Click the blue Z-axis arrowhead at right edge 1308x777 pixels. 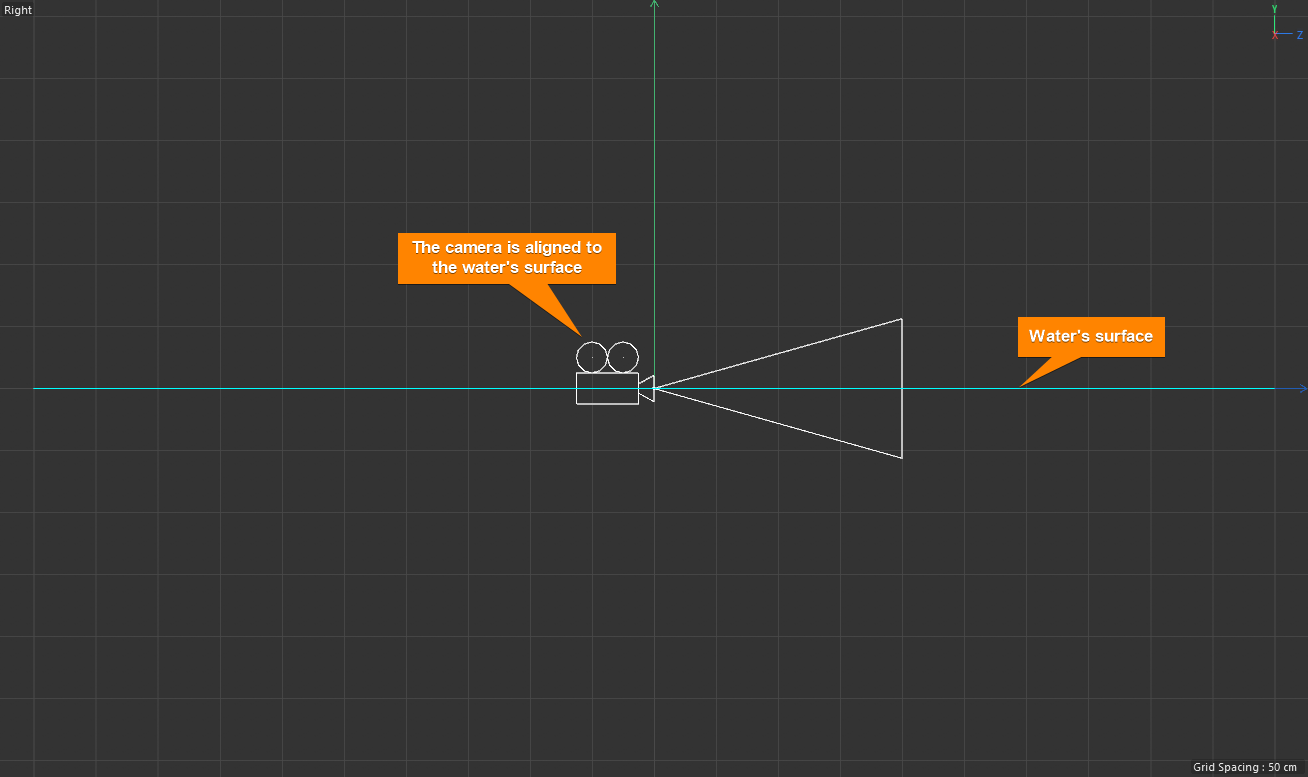1302,388
